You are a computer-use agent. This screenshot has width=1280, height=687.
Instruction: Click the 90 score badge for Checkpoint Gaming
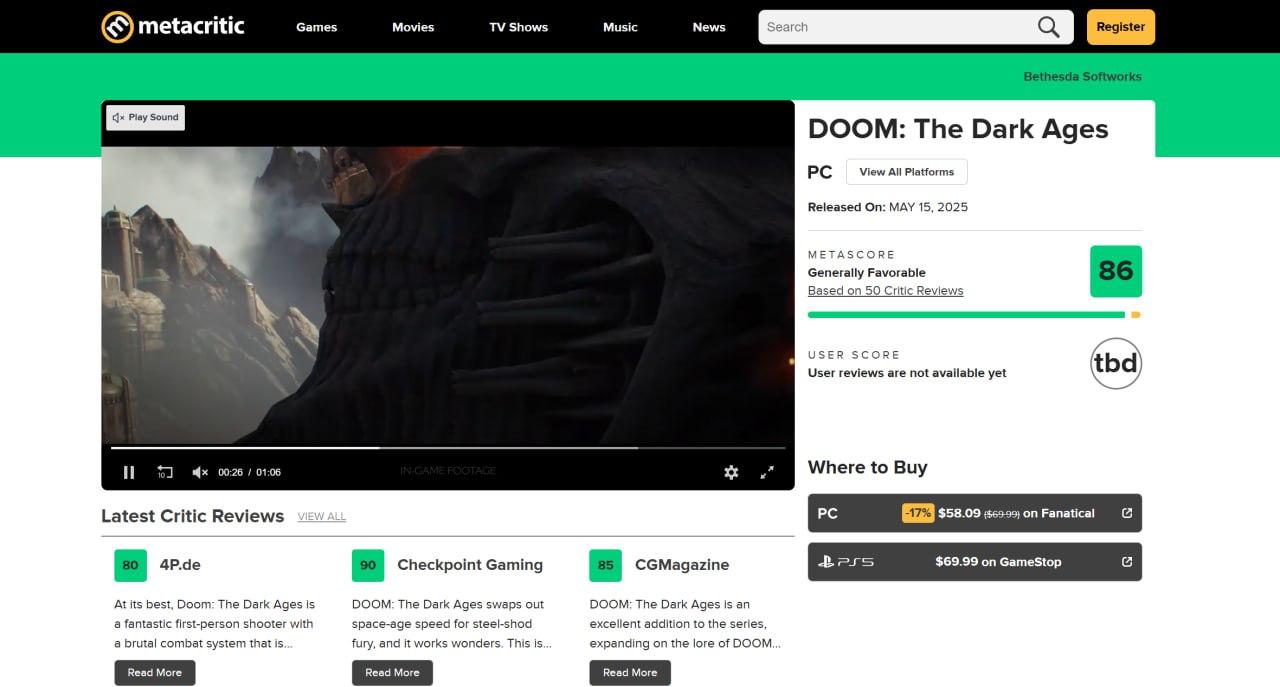click(368, 565)
